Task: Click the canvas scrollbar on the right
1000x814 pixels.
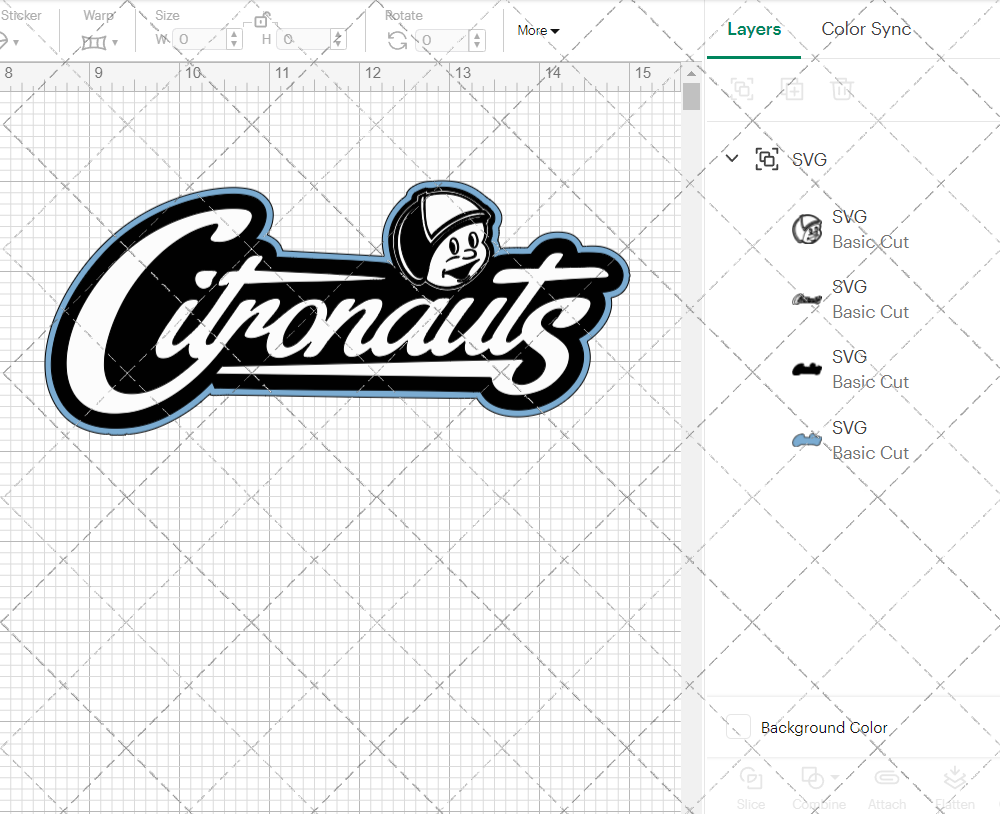Action: pyautogui.click(x=690, y=95)
